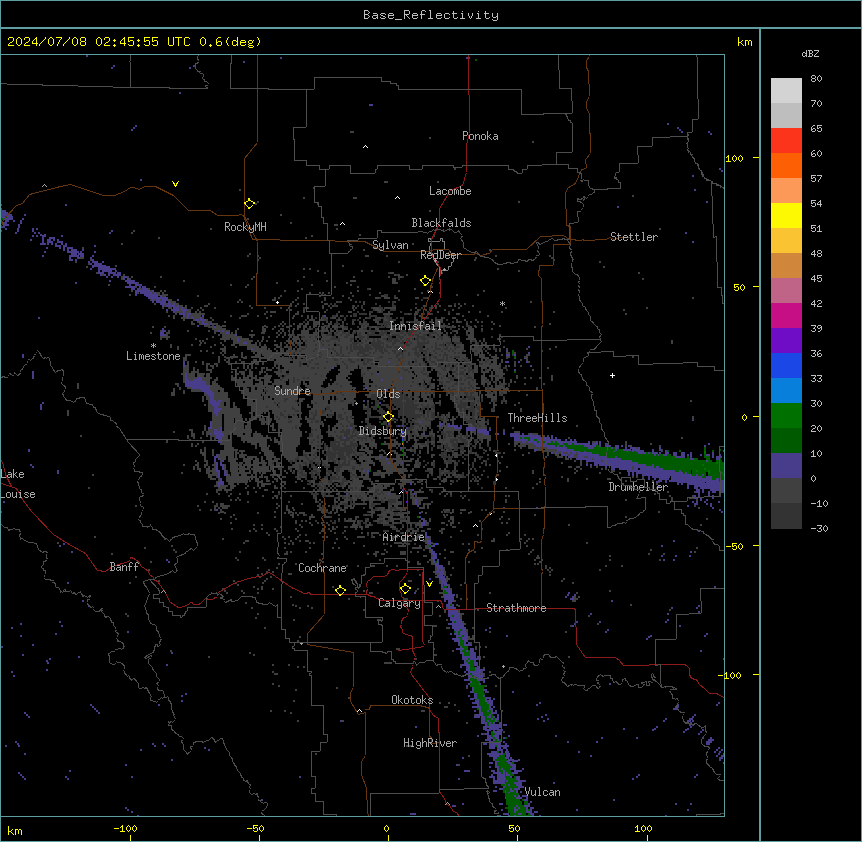The width and height of the screenshot is (862, 842).
Task: Select the yellow V marker east of Calgary
Action: pos(429,584)
